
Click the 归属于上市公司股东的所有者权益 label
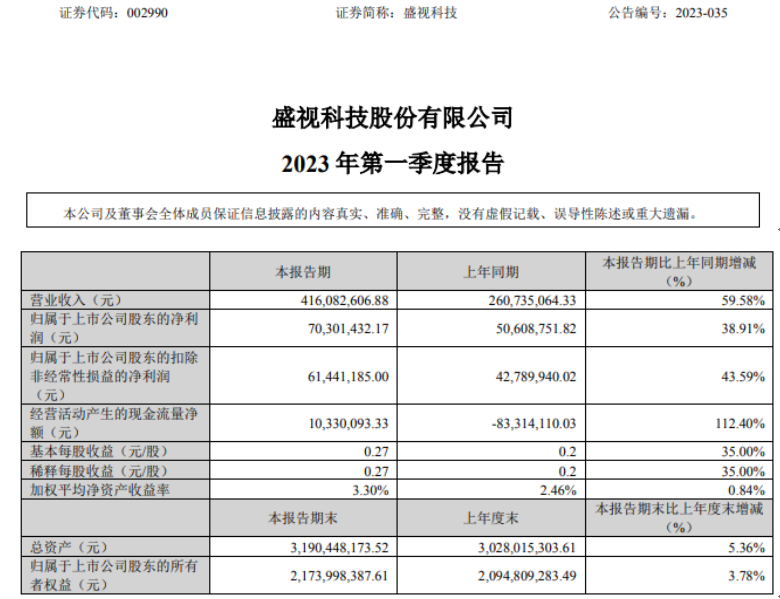(x=114, y=575)
